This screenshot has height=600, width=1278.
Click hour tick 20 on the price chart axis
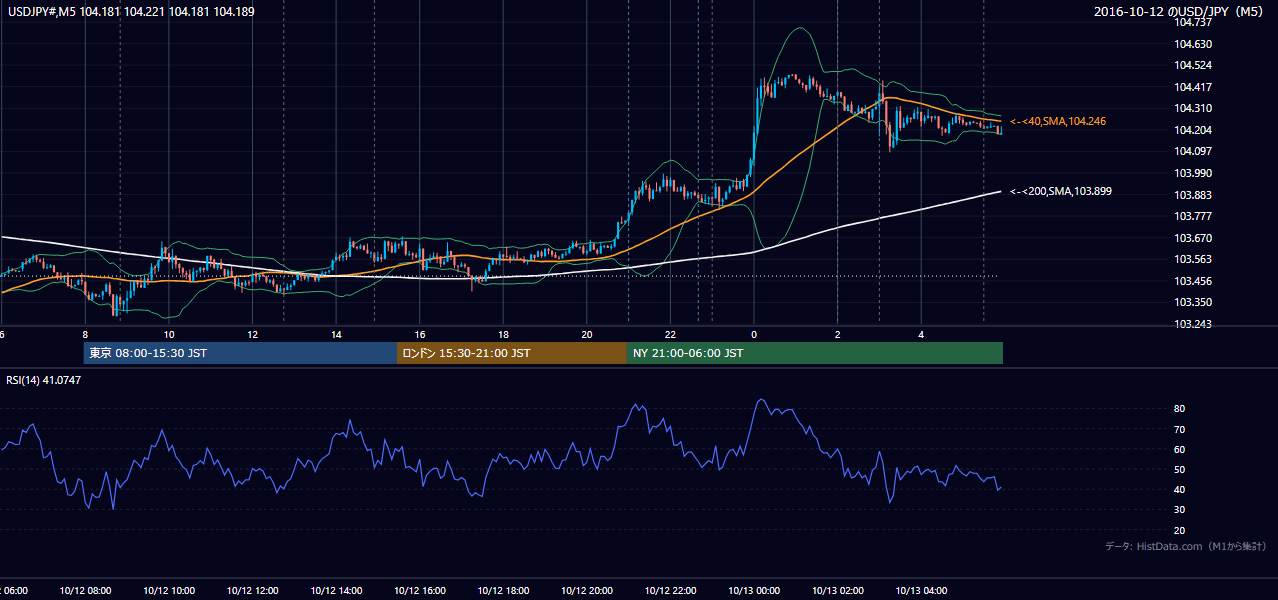coord(586,335)
